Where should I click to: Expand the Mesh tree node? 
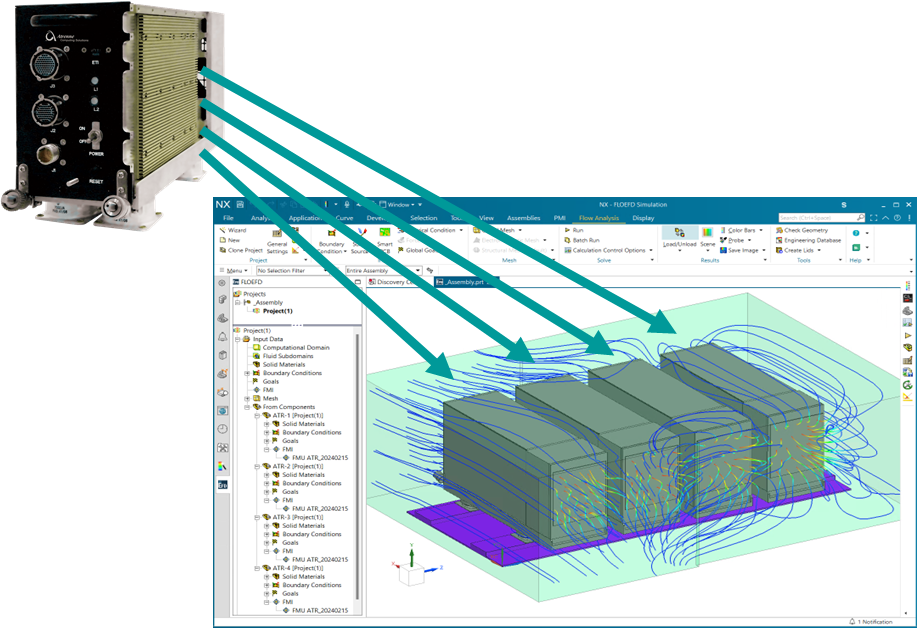pyautogui.click(x=247, y=399)
